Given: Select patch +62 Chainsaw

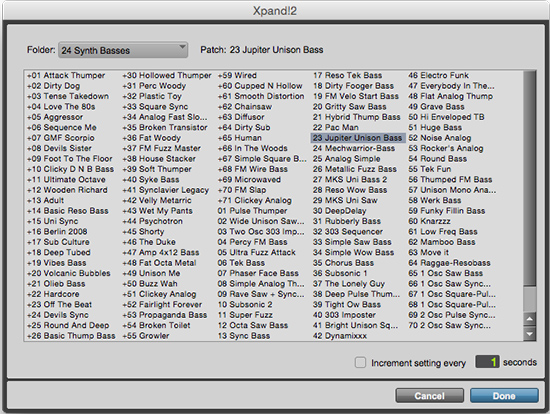Looking at the screenshot, I should point(245,107).
